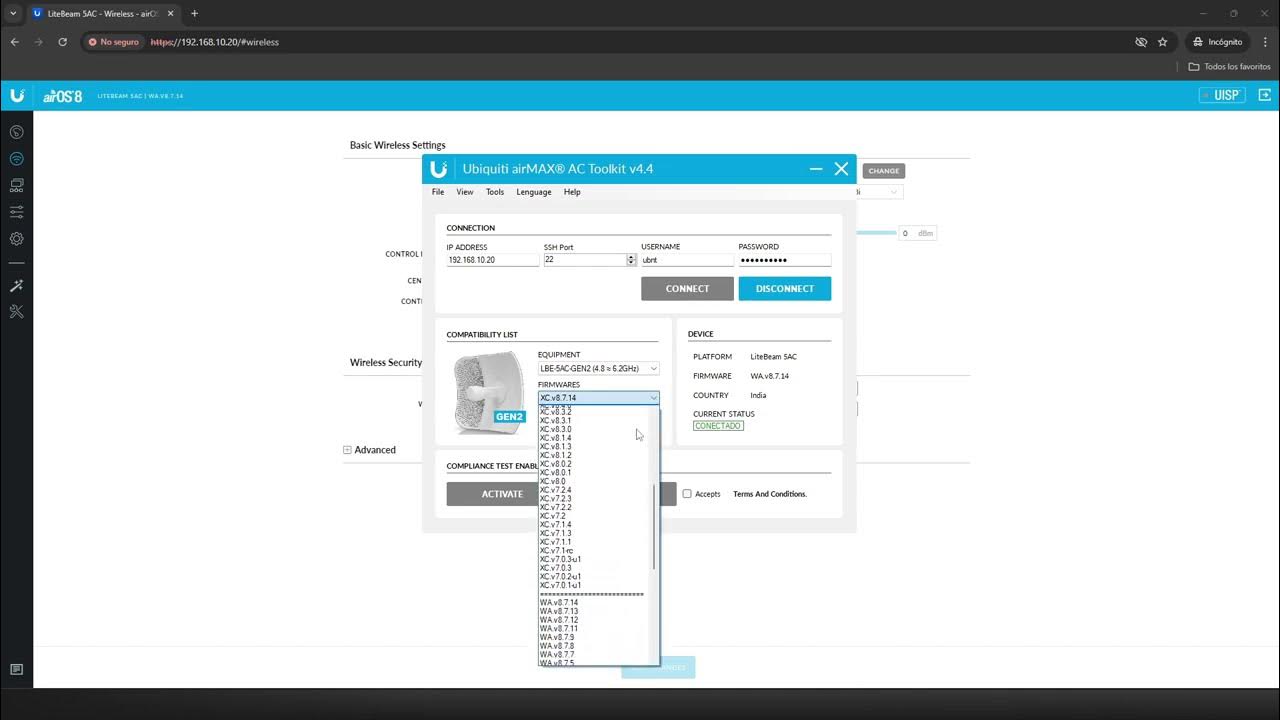Open the airOS tools wrench icon
The image size is (1280, 720).
click(x=16, y=312)
